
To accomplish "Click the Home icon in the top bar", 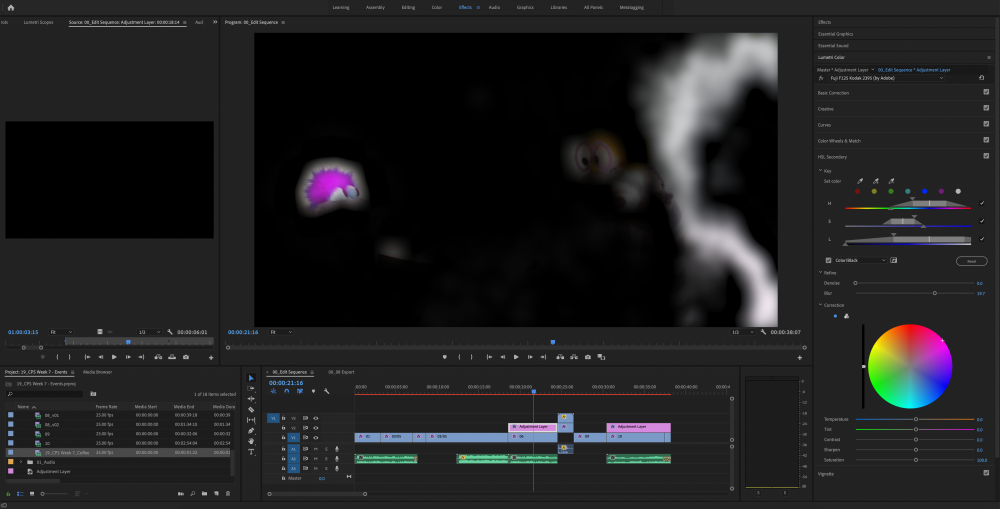I will (x=11, y=7).
